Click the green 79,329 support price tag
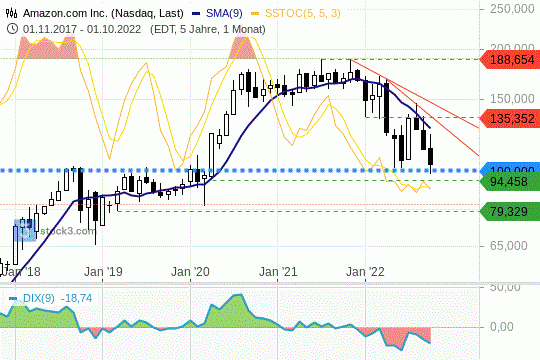 [510, 211]
